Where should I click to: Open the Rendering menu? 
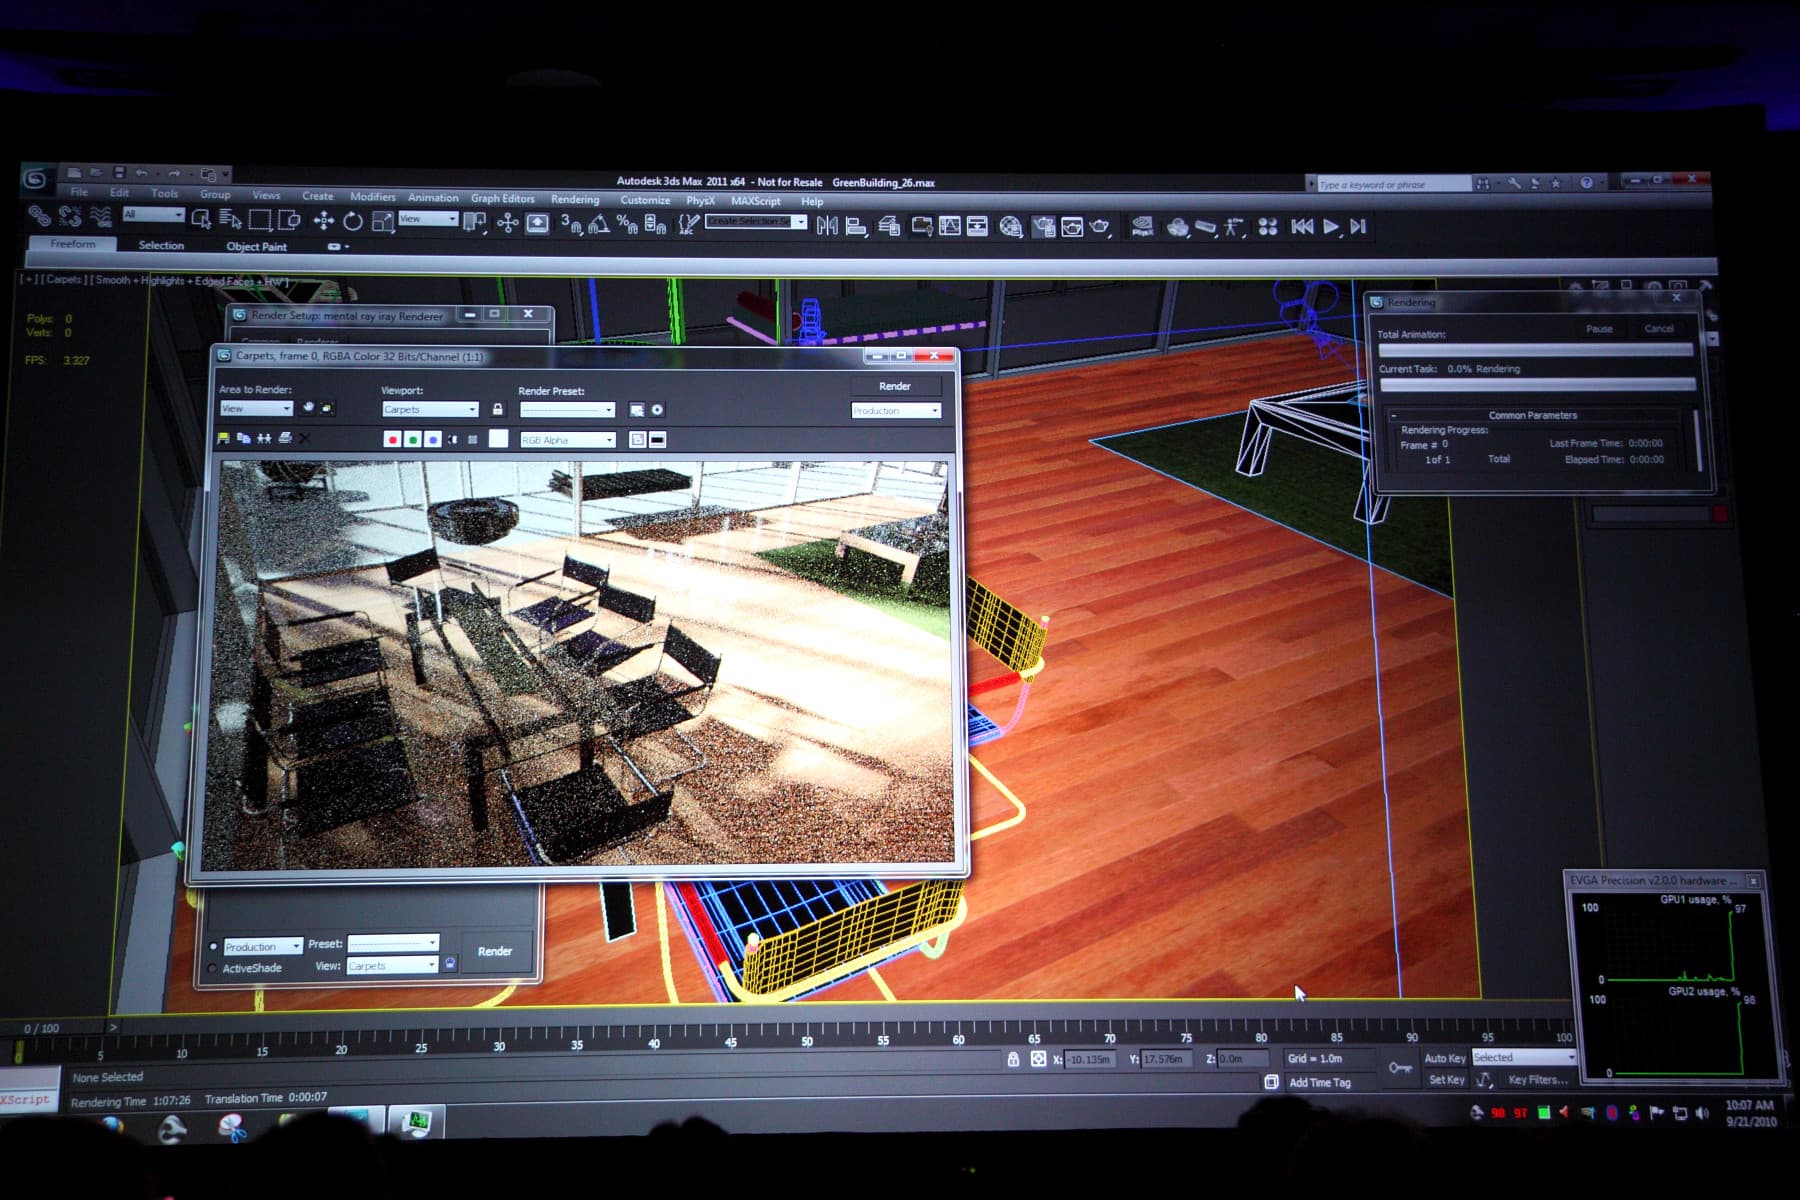[575, 199]
